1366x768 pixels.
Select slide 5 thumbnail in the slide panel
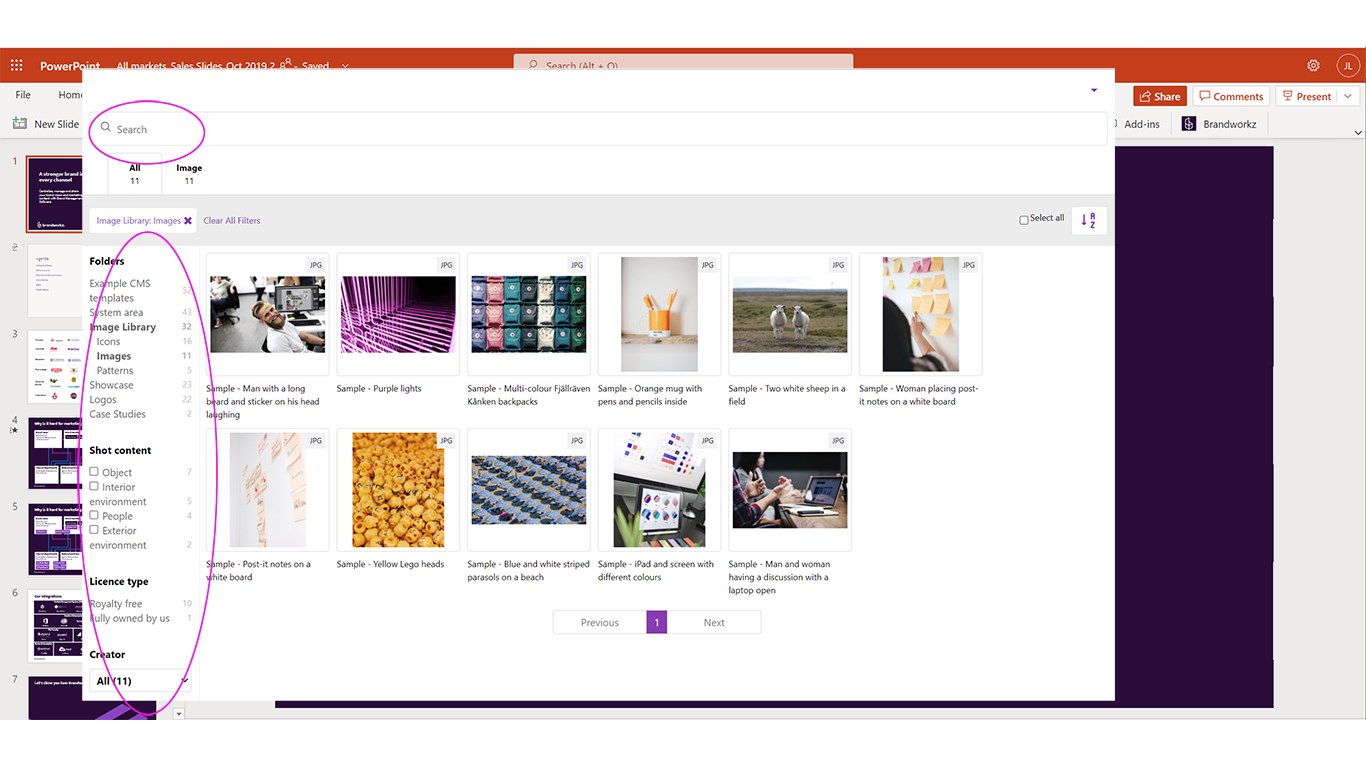(x=55, y=540)
